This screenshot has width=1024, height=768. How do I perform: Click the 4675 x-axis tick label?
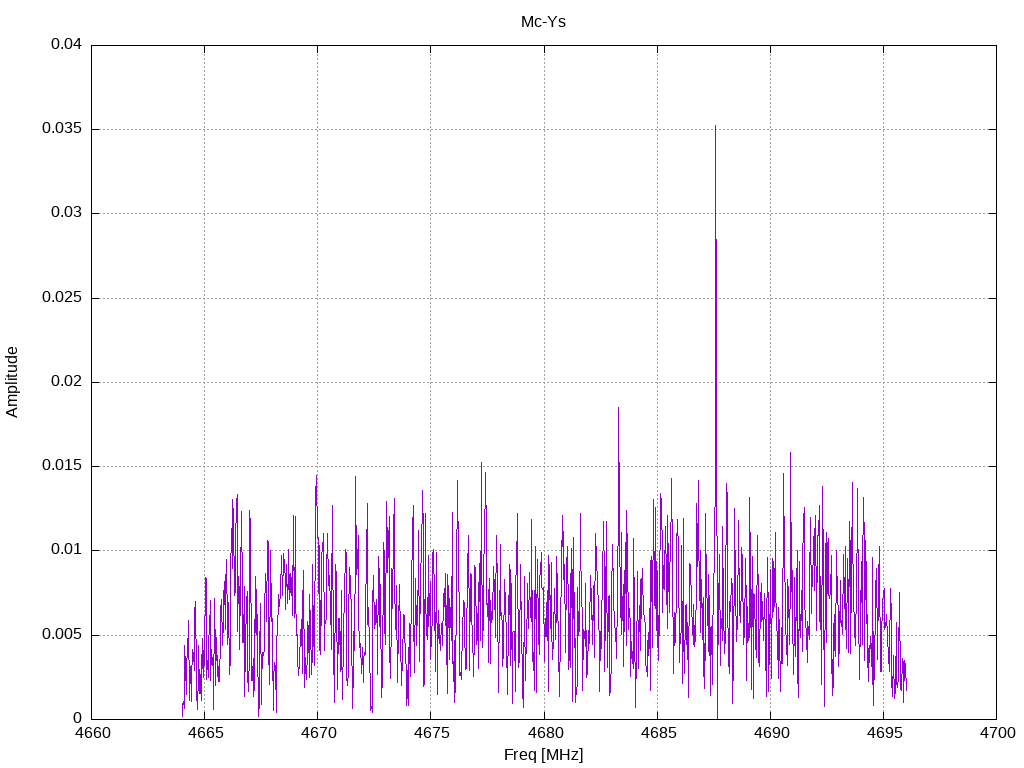(x=432, y=733)
